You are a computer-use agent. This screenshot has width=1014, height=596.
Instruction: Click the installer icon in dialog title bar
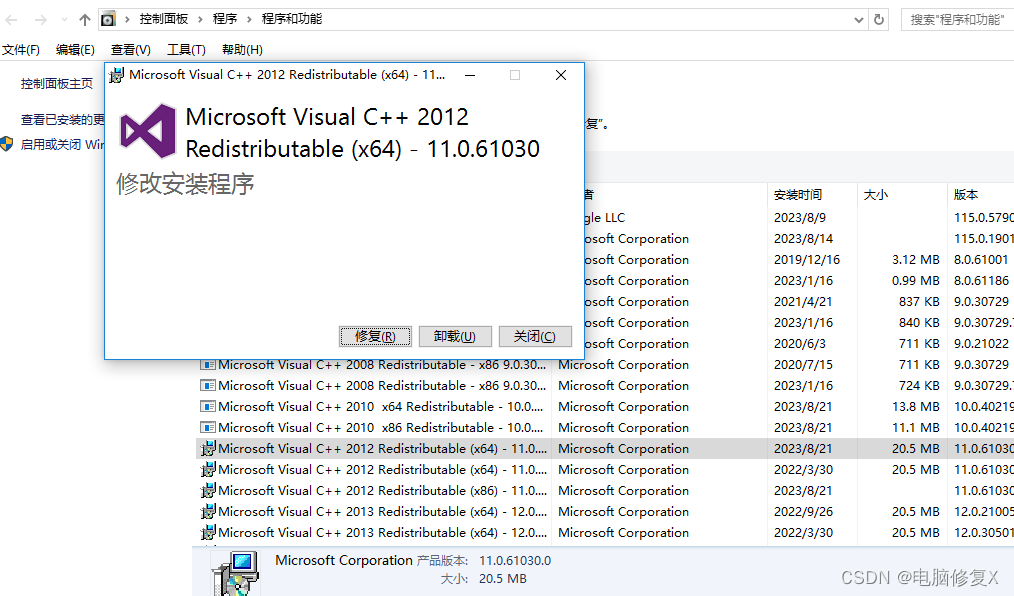point(116,76)
